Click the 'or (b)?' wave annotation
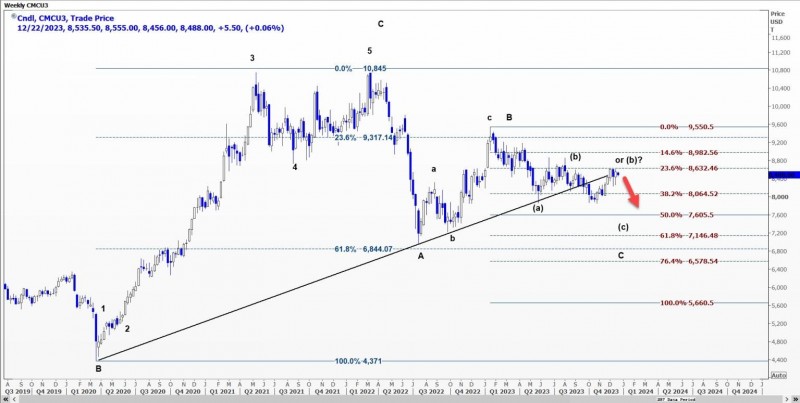800x403 pixels. (628, 160)
